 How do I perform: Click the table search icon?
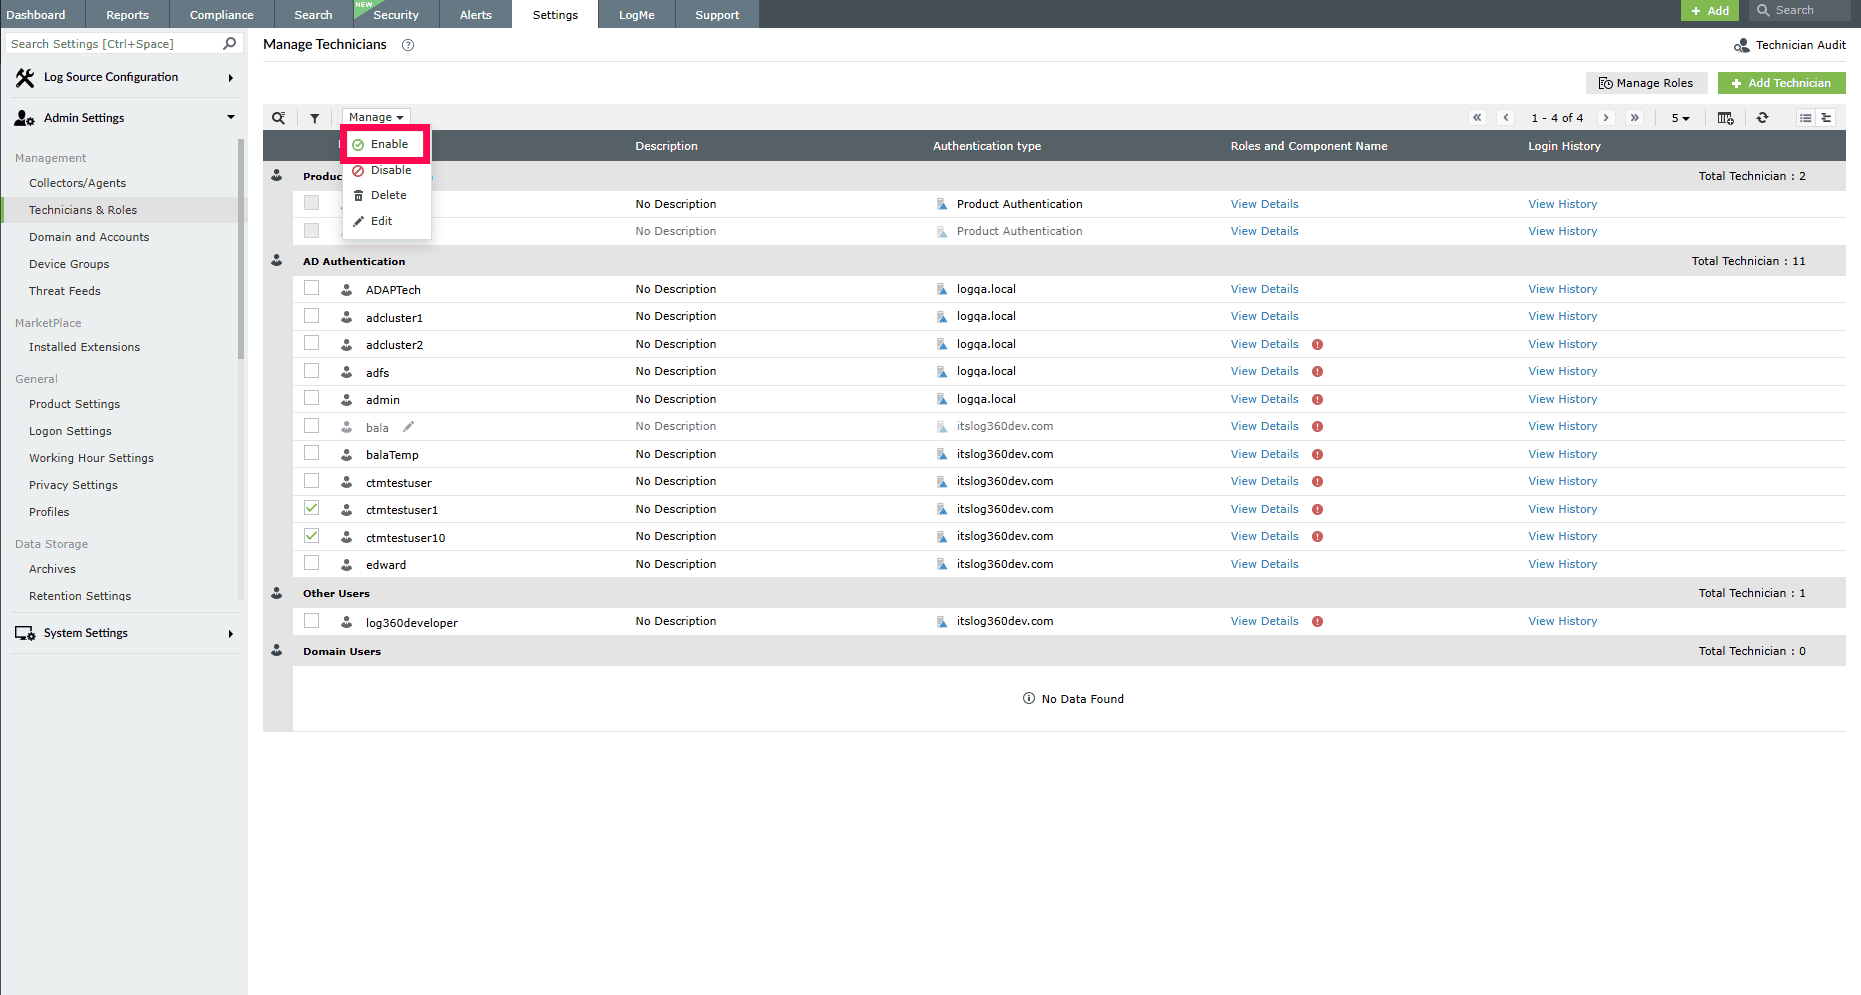pos(279,118)
